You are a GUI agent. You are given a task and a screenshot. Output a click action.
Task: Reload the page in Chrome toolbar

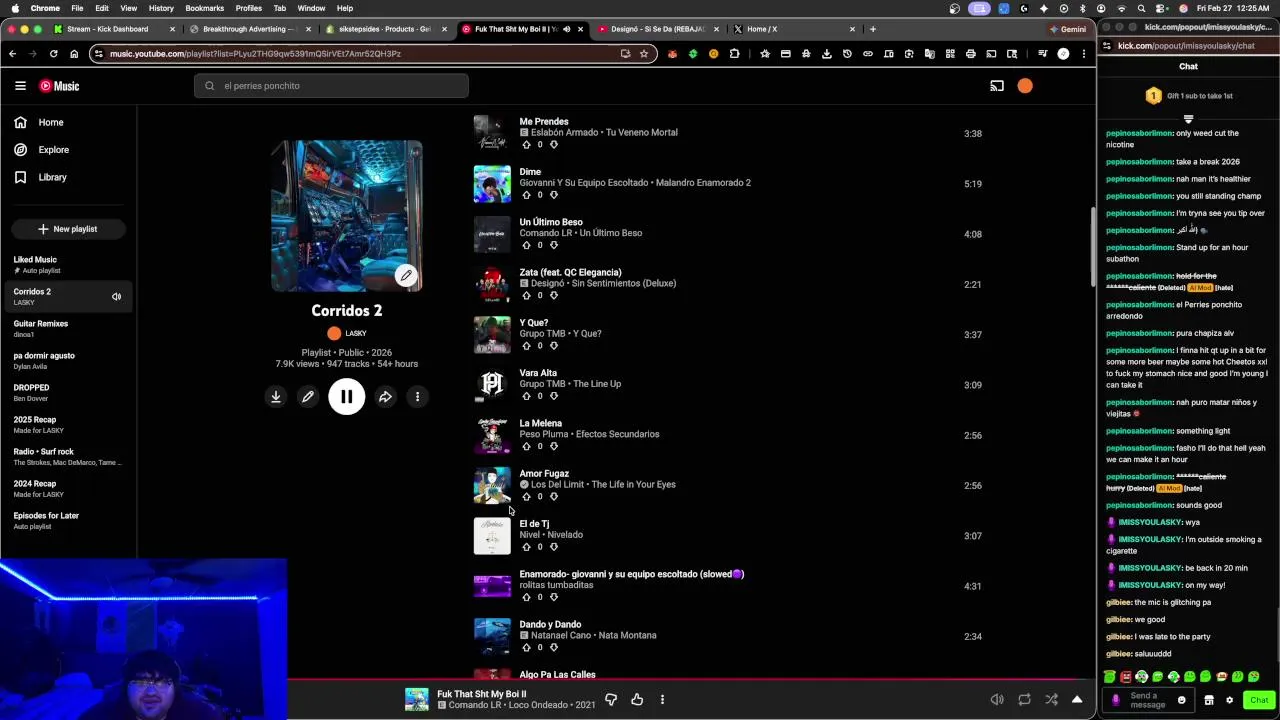[x=53, y=54]
